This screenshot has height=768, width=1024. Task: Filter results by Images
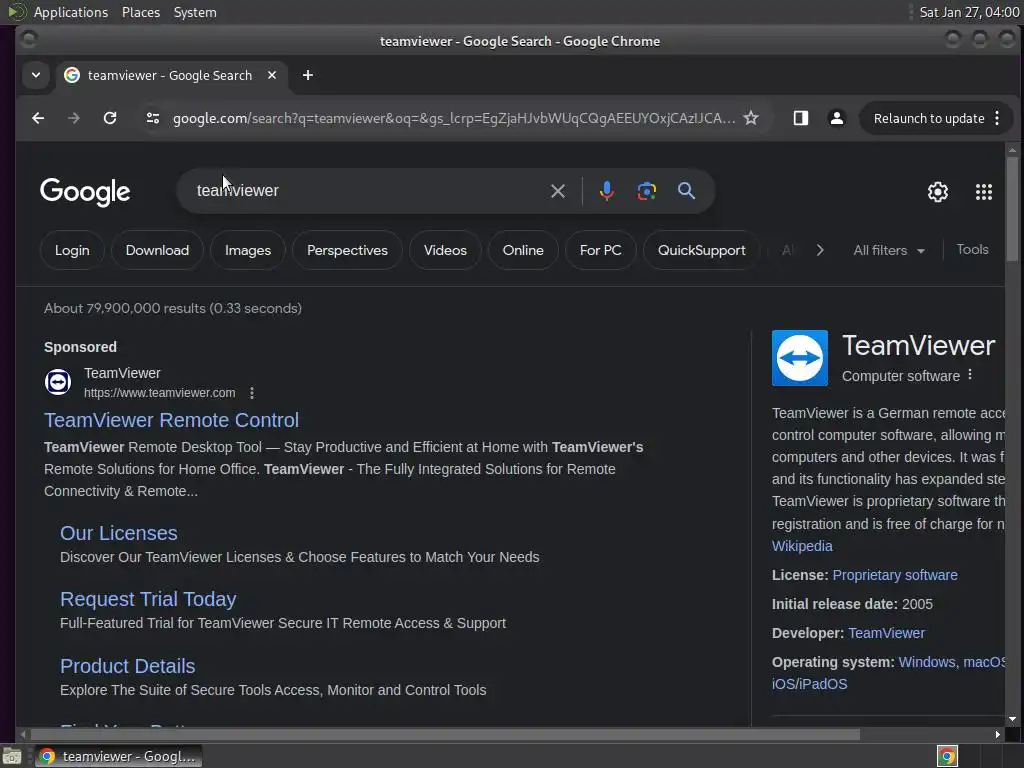click(x=248, y=250)
